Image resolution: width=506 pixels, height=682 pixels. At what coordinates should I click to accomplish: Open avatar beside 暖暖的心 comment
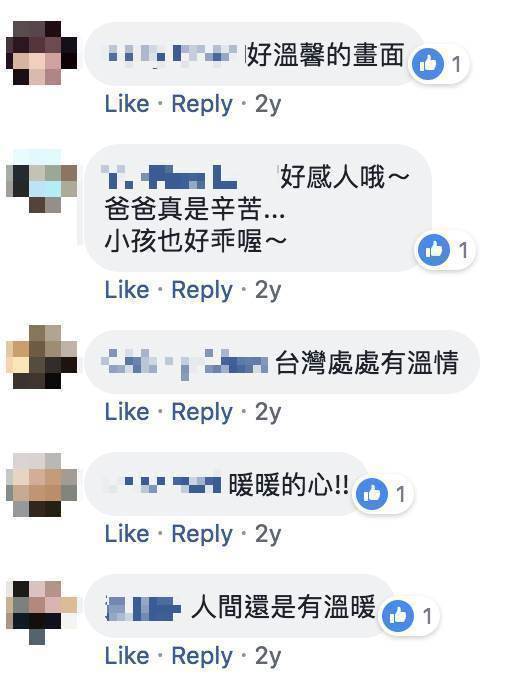[42, 485]
